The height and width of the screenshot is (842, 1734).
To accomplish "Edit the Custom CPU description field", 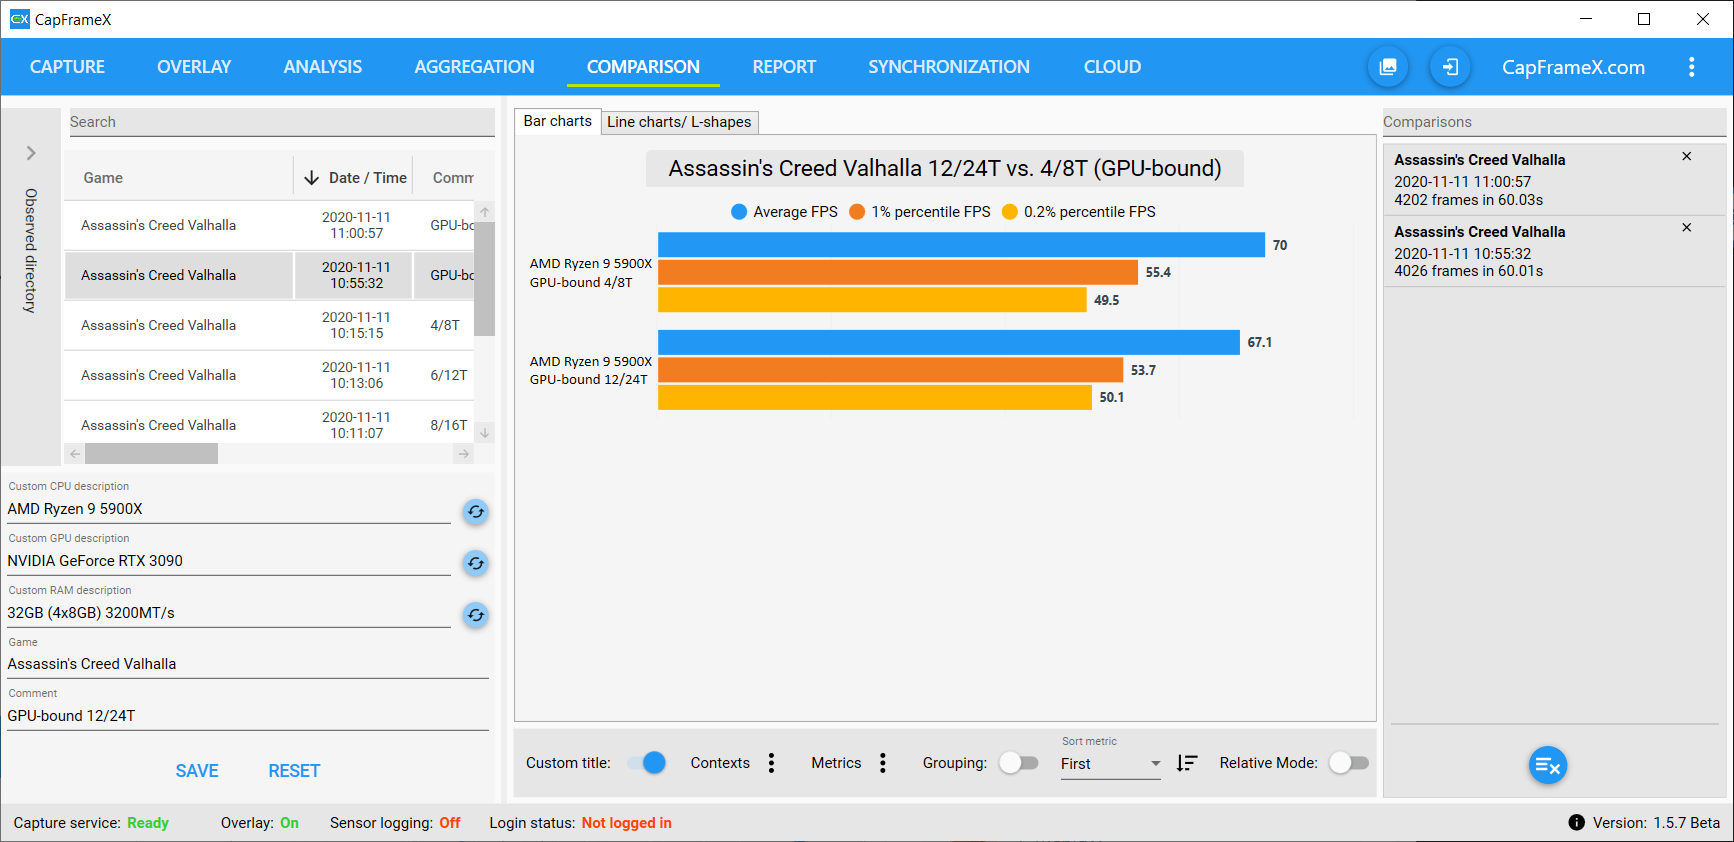I will pos(229,509).
